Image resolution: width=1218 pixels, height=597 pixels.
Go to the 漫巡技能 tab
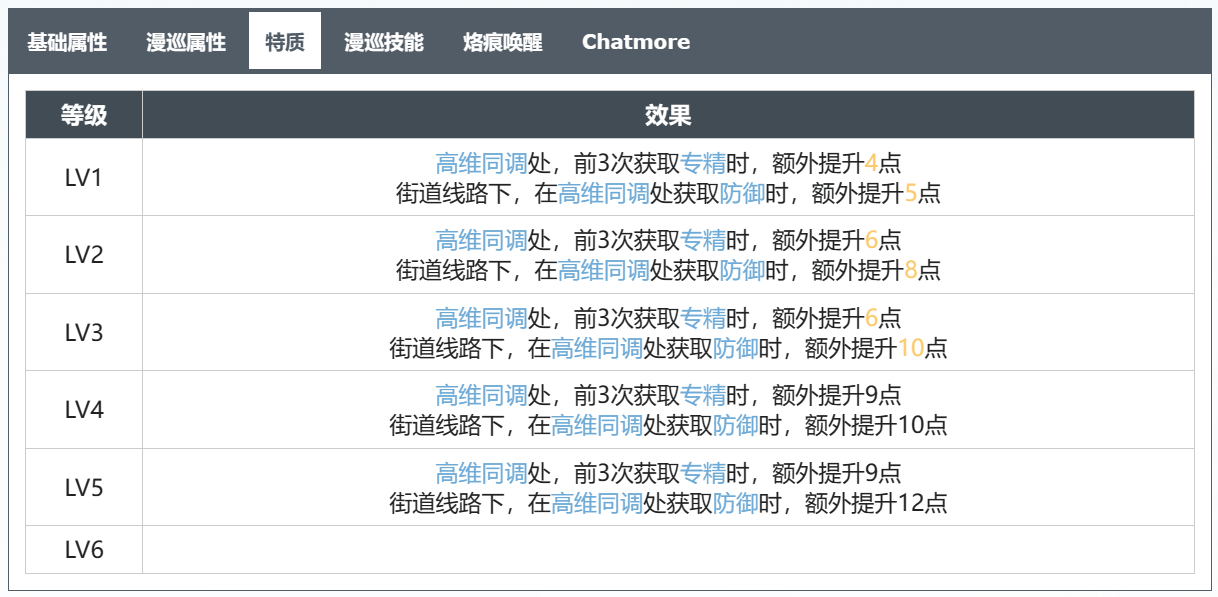pyautogui.click(x=384, y=42)
